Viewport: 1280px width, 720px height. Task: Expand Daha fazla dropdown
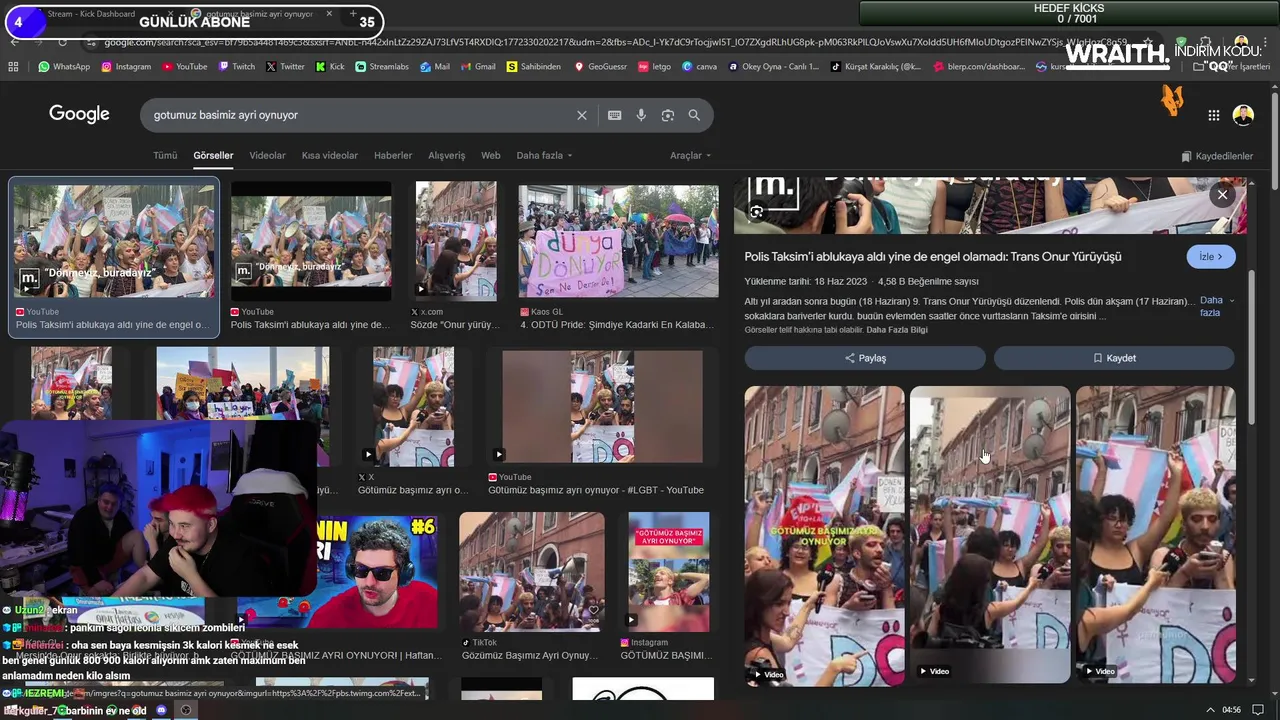[544, 155]
